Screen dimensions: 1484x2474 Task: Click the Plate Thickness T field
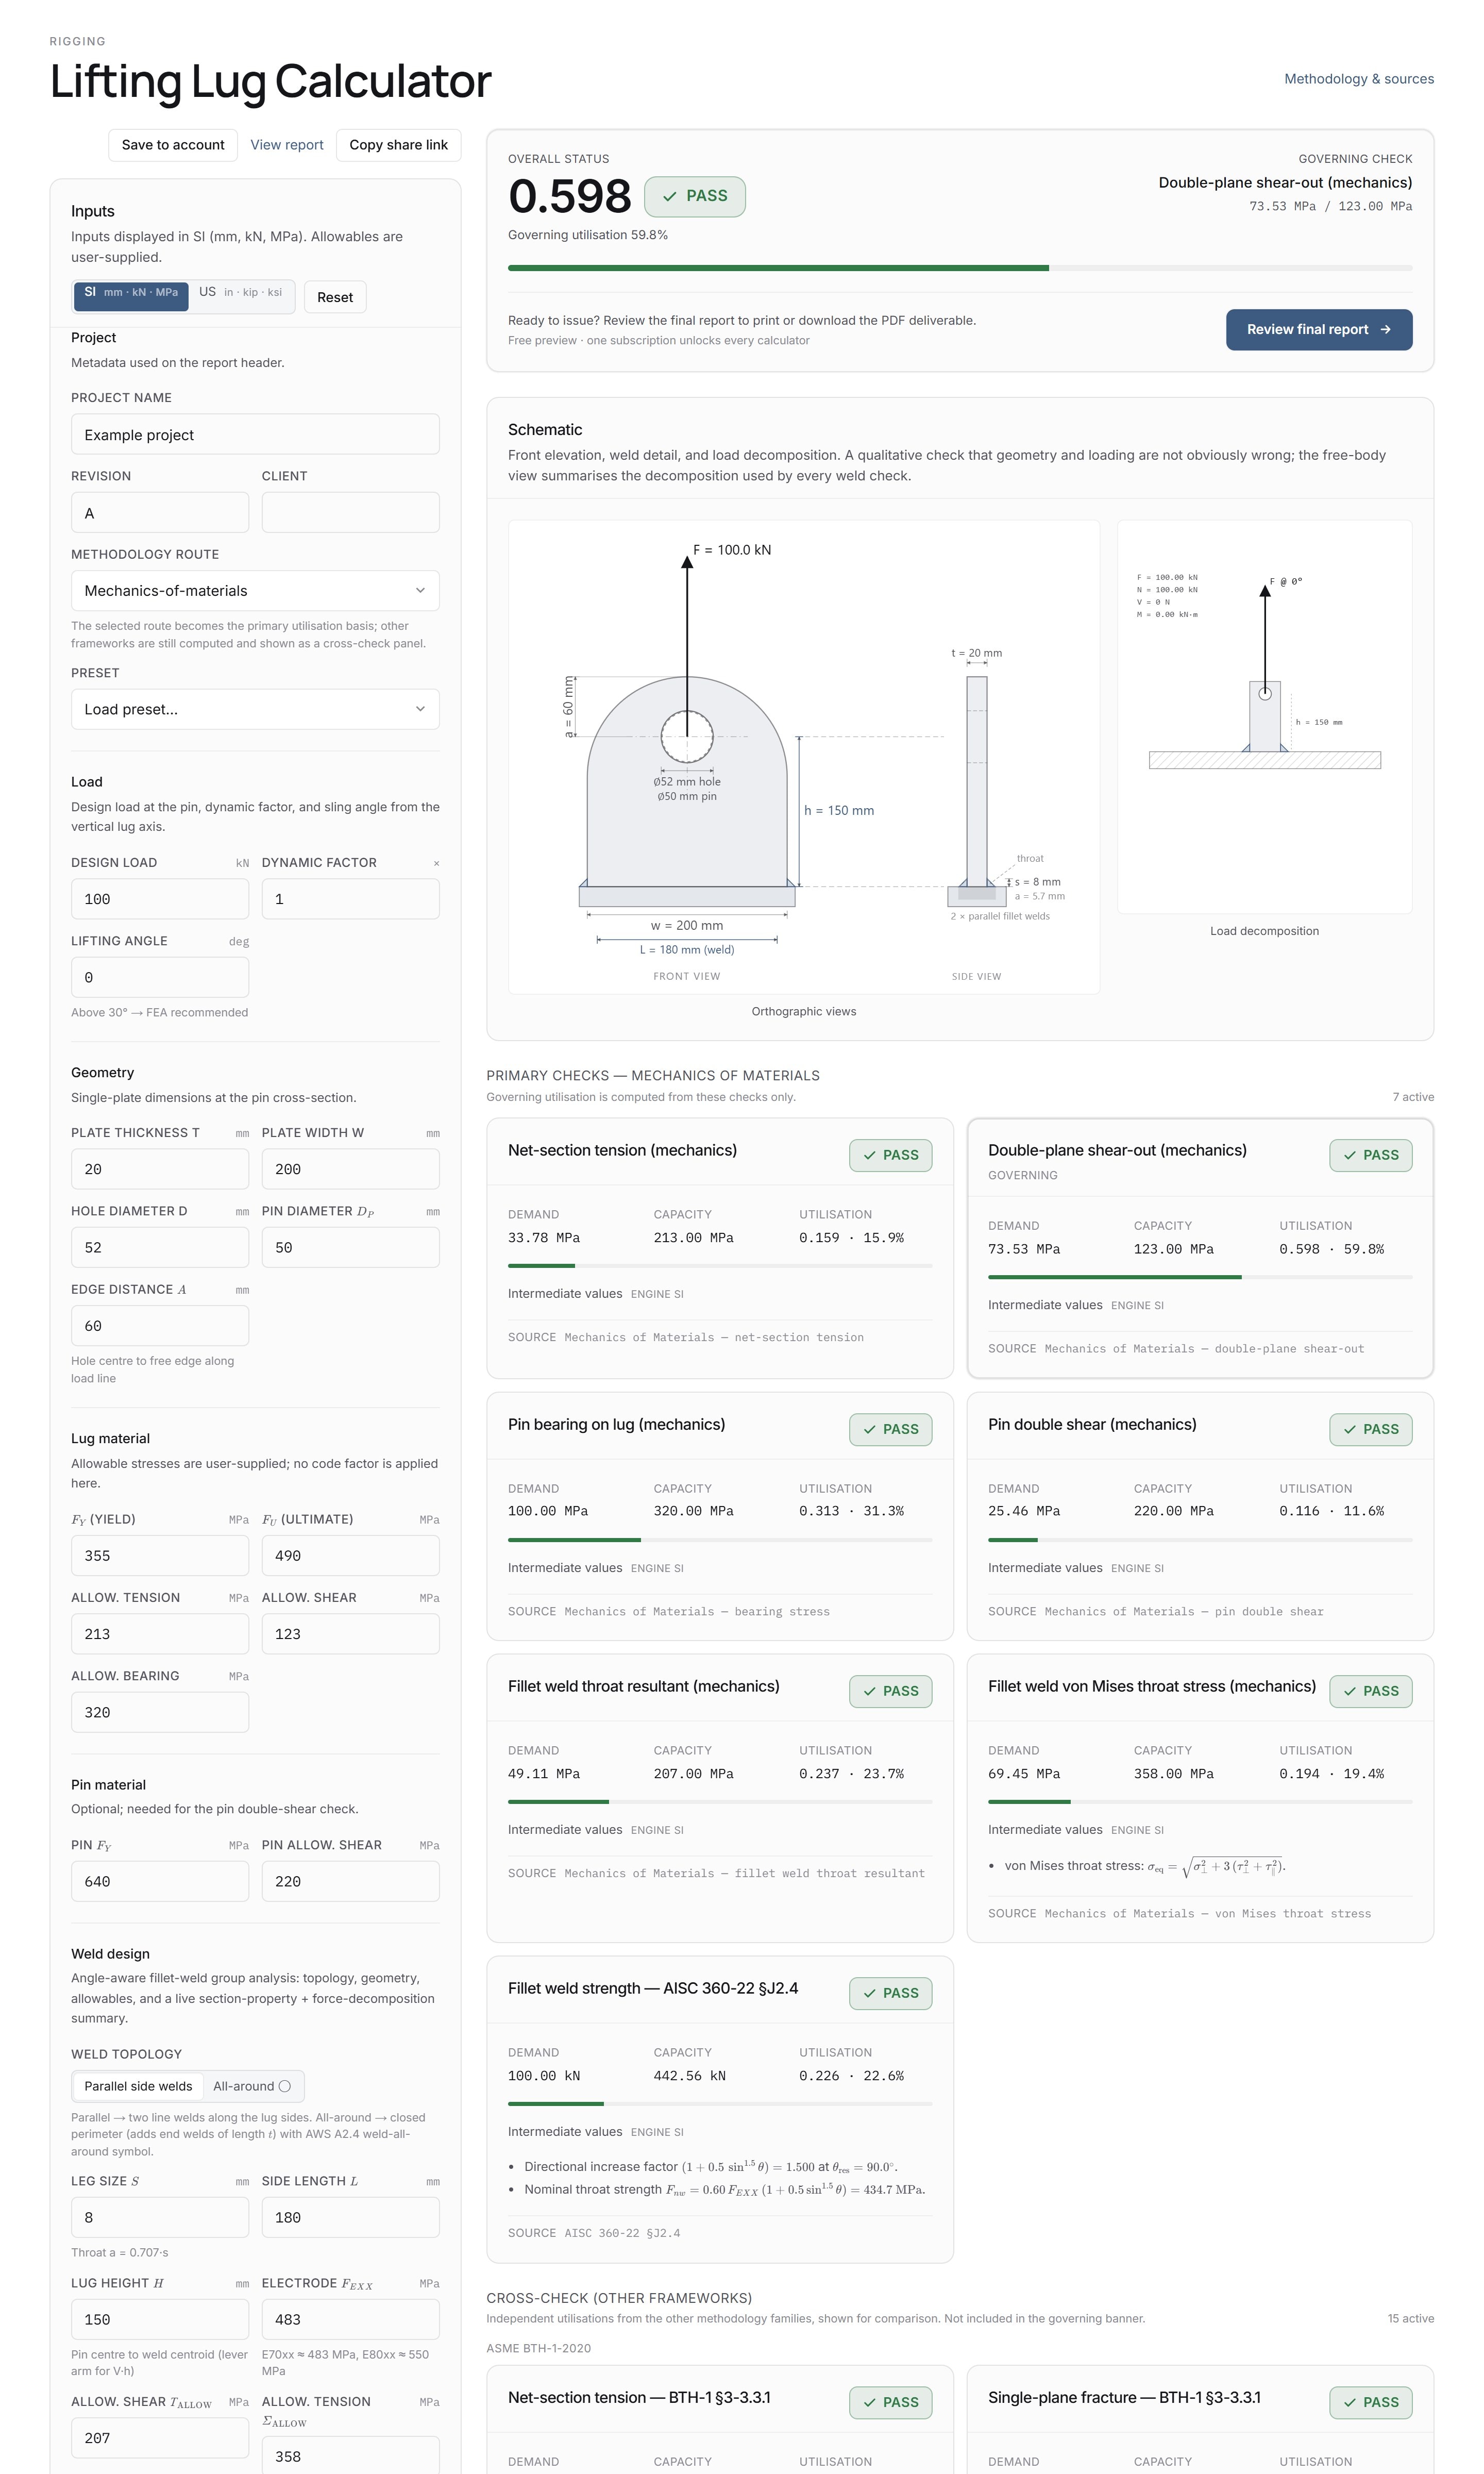(x=160, y=1169)
